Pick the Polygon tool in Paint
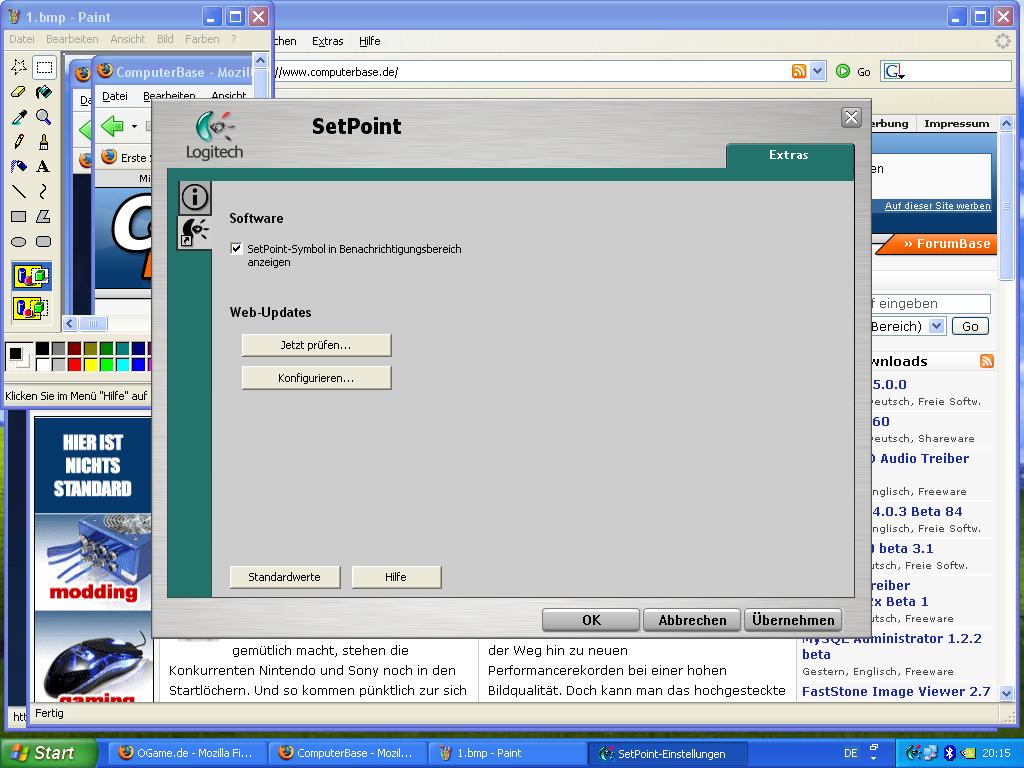Image resolution: width=1024 pixels, height=768 pixels. coord(44,216)
